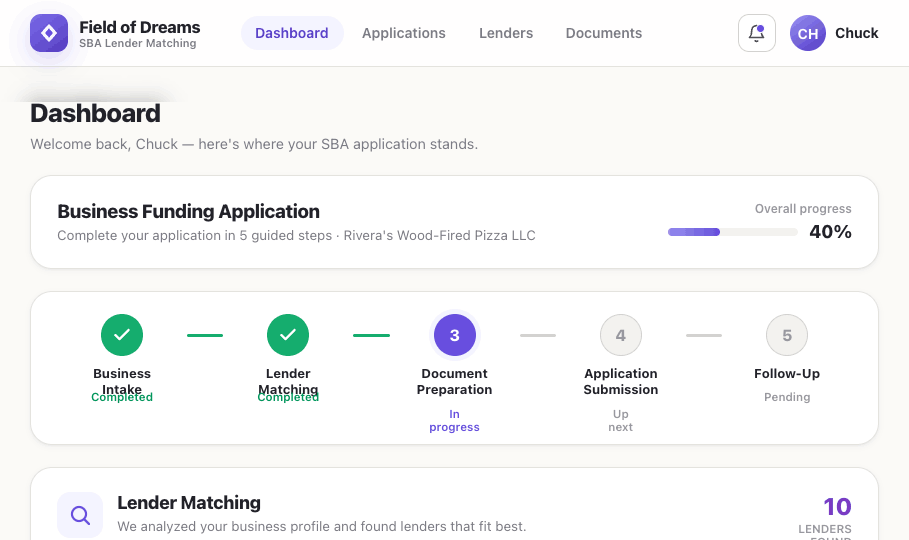Click the Lender Matching magnifier icon
Viewport: 909px width, 540px height.
[80, 514]
